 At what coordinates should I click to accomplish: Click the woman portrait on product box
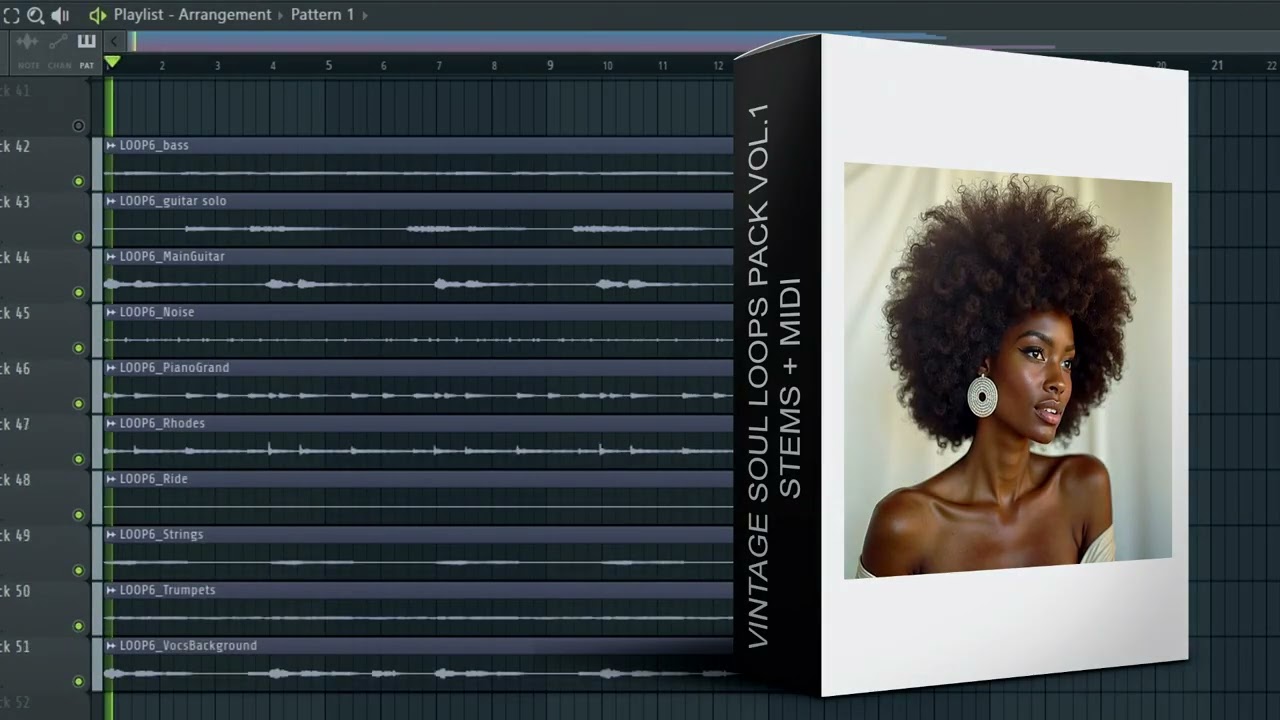(1007, 371)
